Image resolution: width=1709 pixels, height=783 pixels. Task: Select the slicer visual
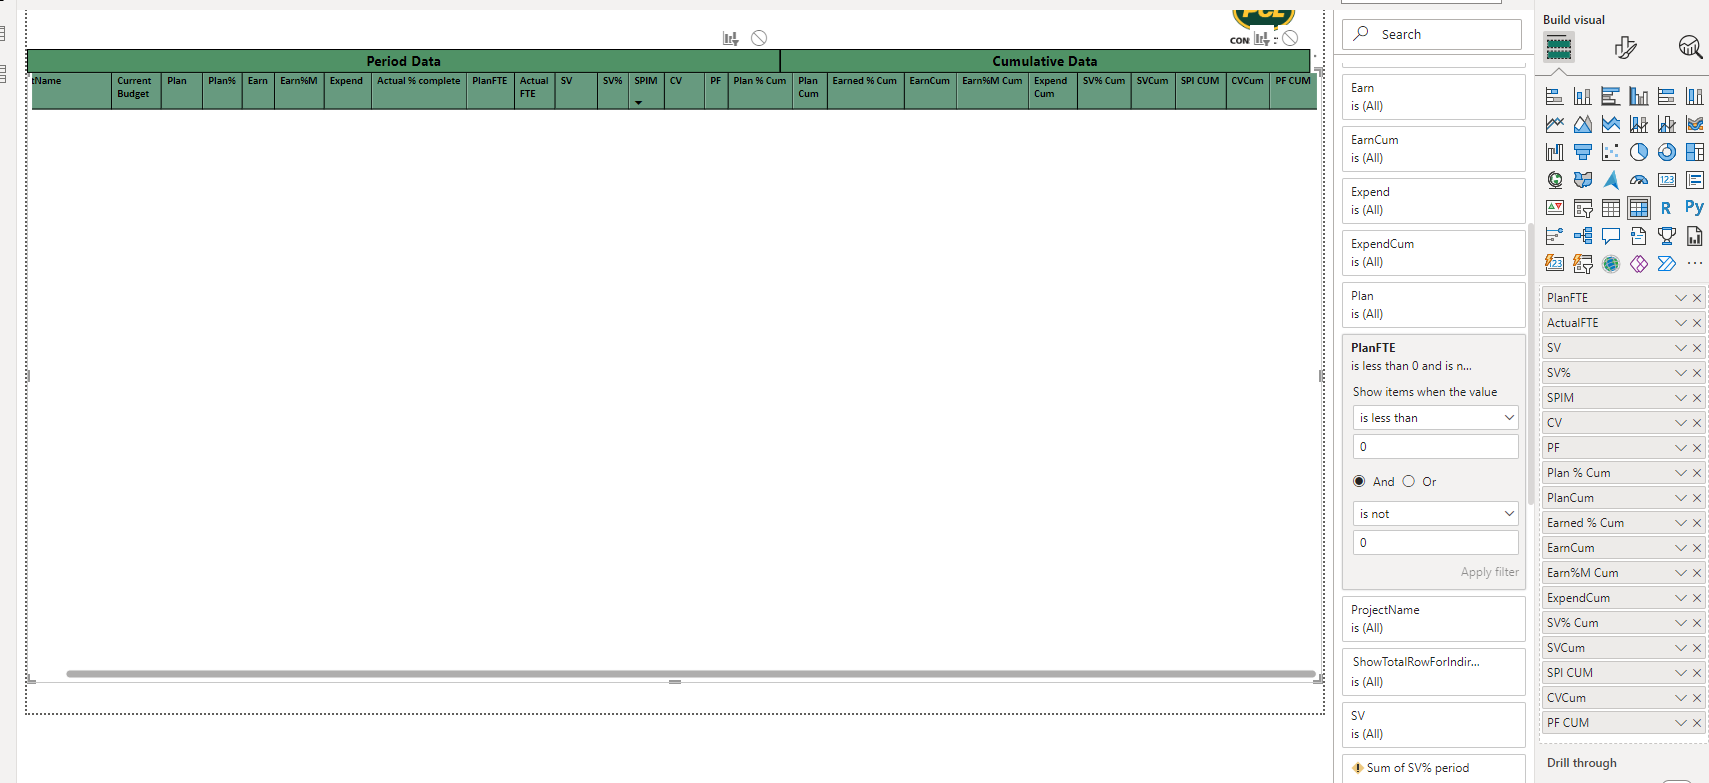[1582, 209]
